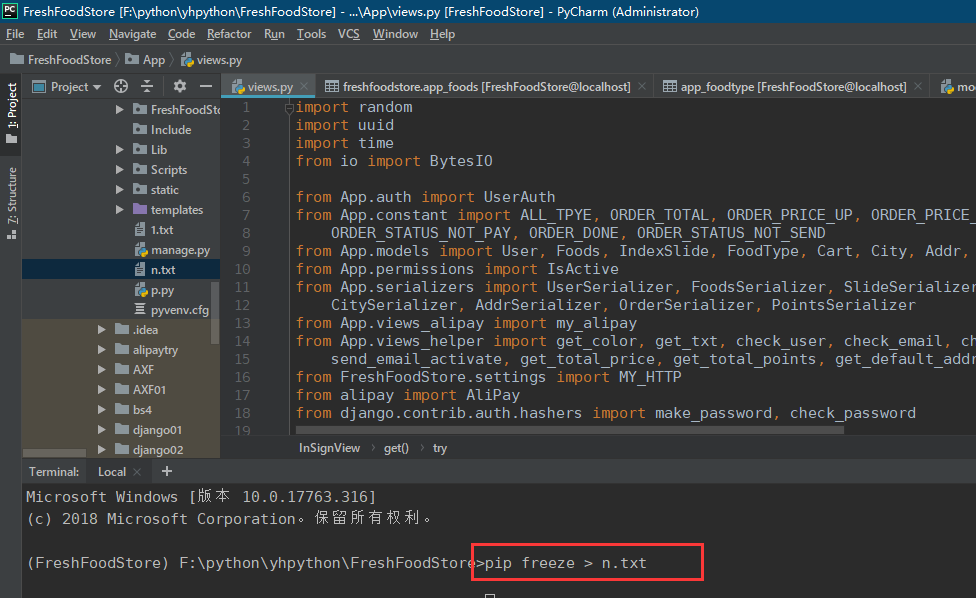Viewport: 976px width, 598px height.
Task: Open Project panel settings gear
Action: point(180,86)
